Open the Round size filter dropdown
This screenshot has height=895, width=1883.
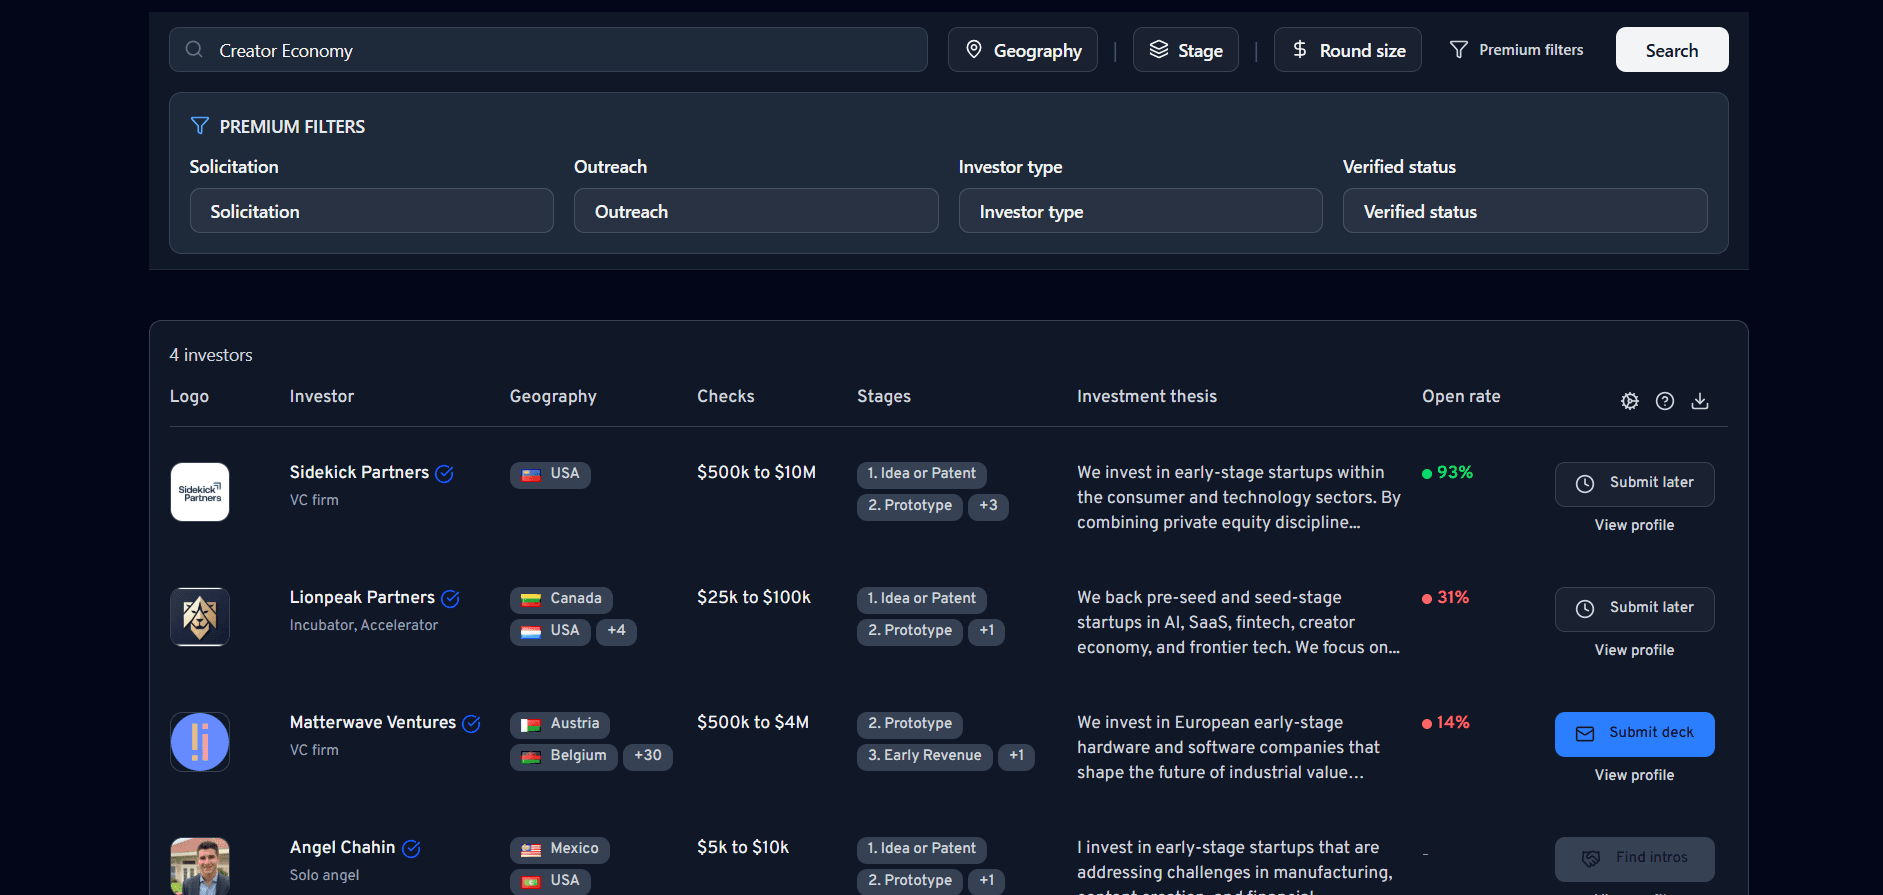click(1348, 50)
